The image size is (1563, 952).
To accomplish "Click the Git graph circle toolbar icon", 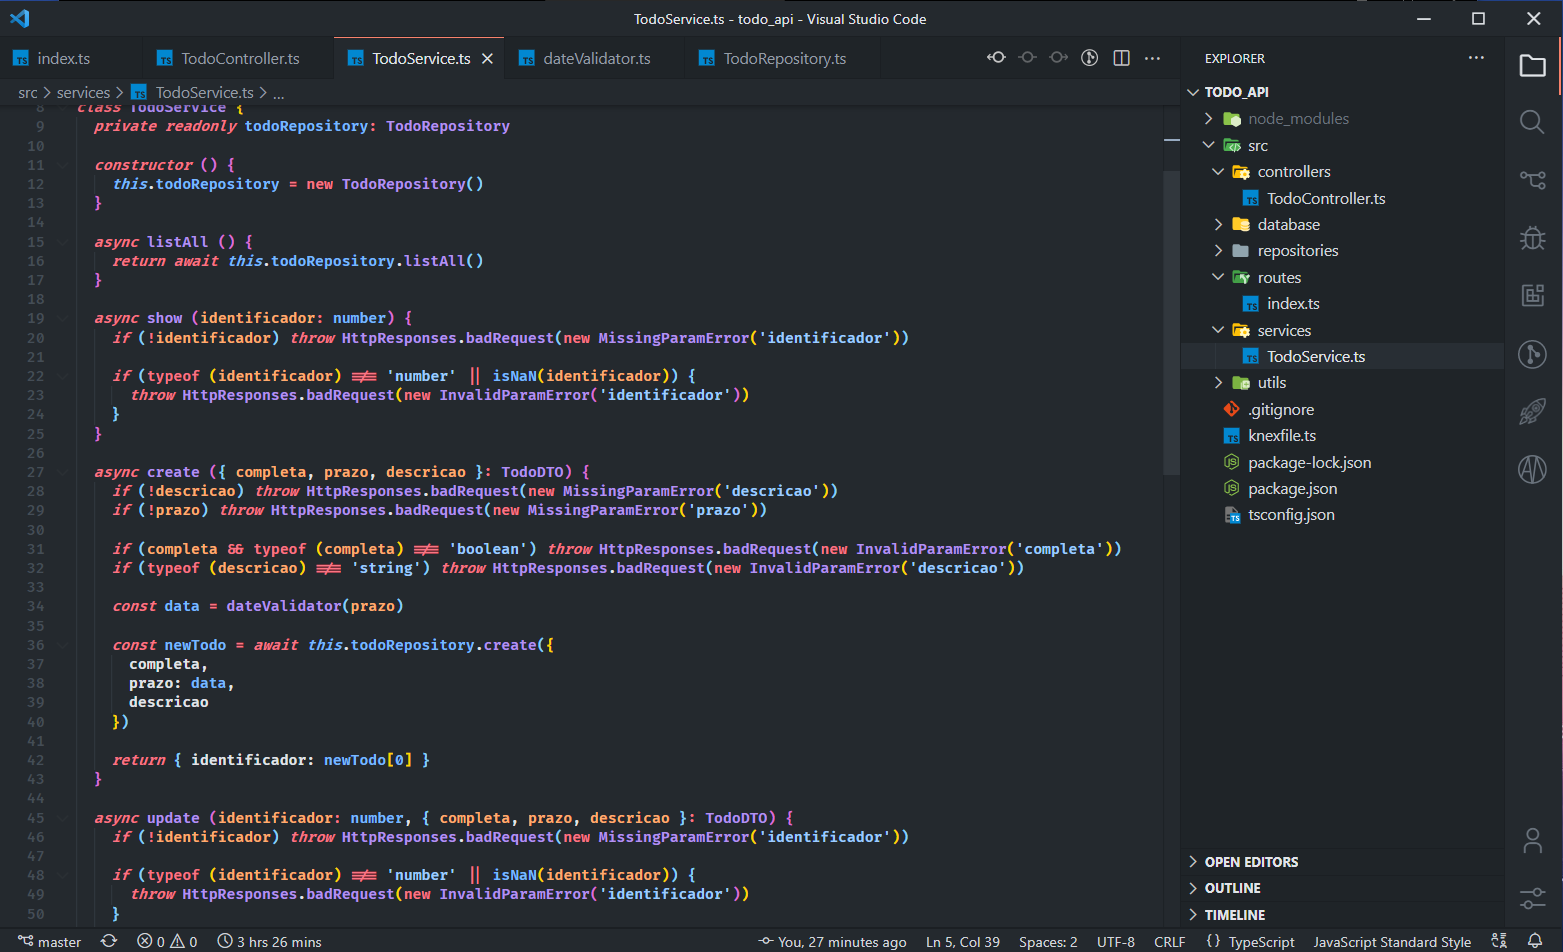I will pyautogui.click(x=1090, y=58).
